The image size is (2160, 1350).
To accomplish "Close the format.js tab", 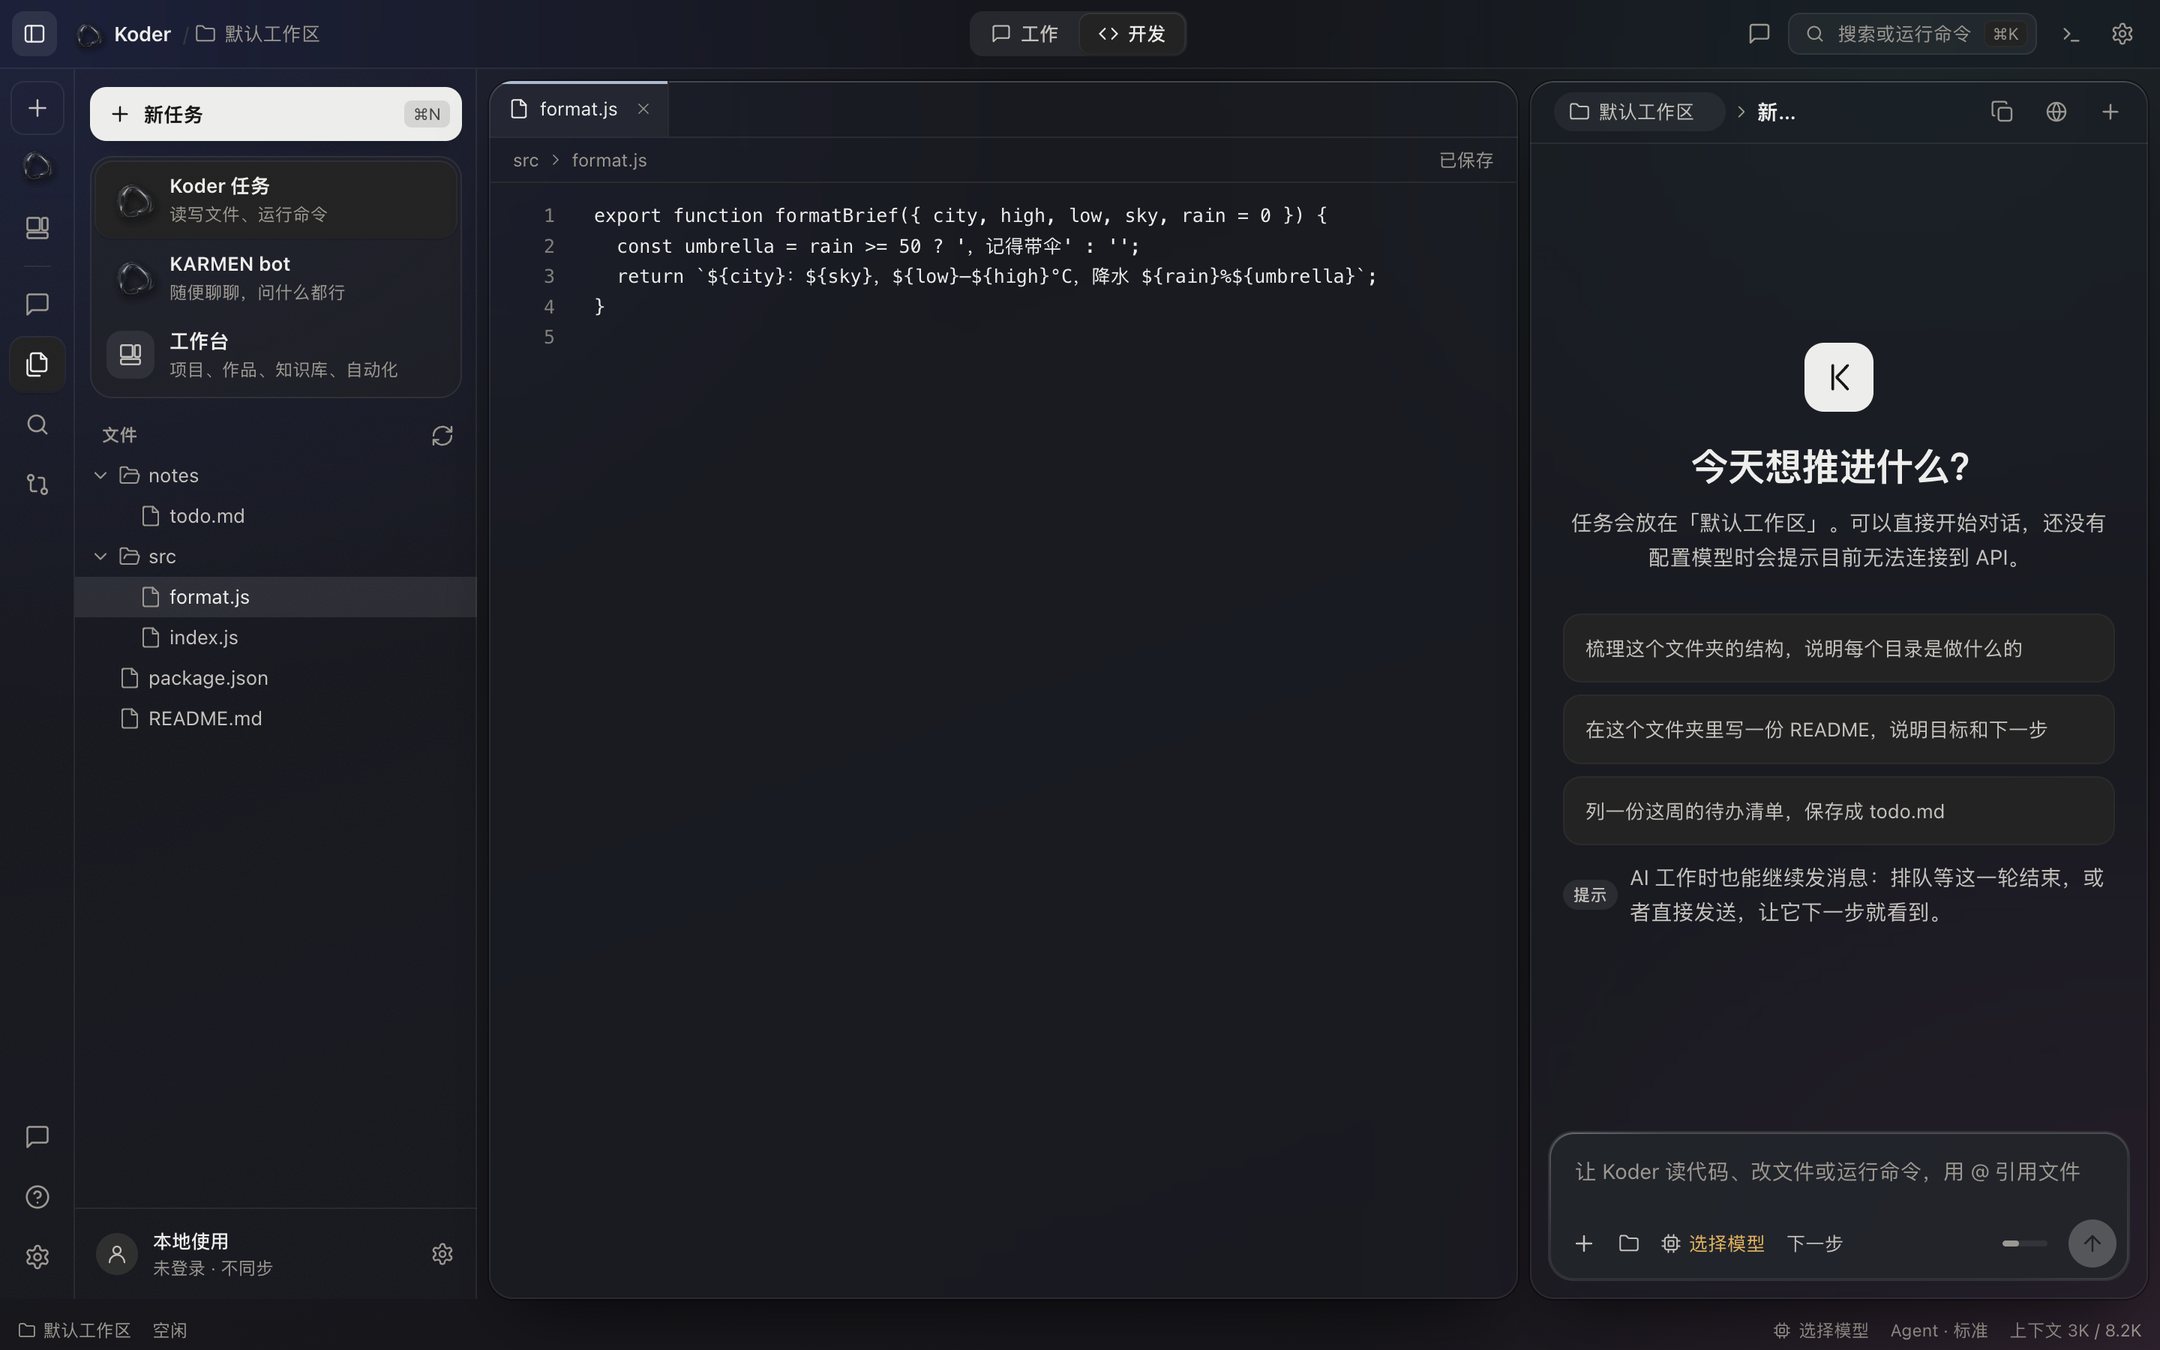I will 643,109.
